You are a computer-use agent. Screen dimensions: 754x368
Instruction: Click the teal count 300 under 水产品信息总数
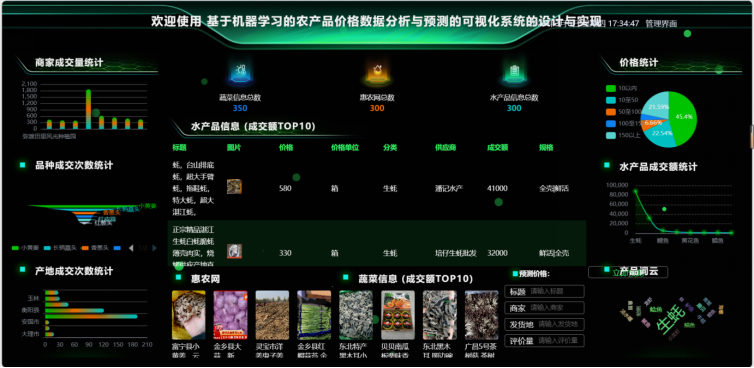514,108
